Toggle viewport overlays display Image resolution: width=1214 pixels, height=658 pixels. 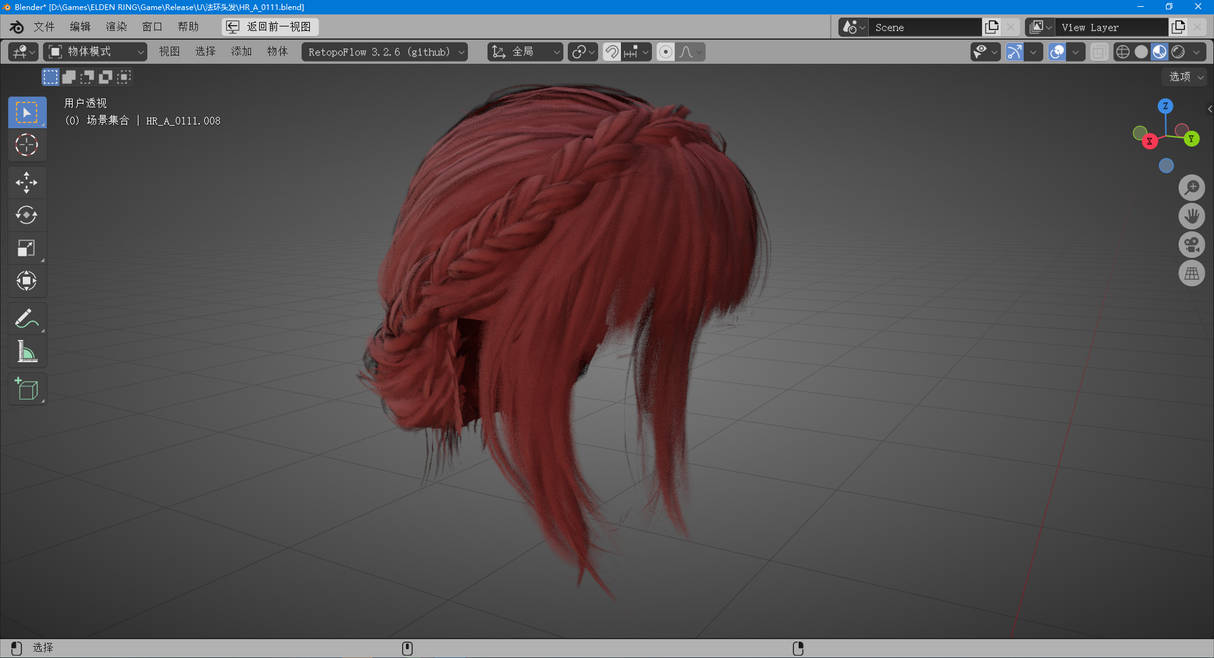click(1057, 52)
